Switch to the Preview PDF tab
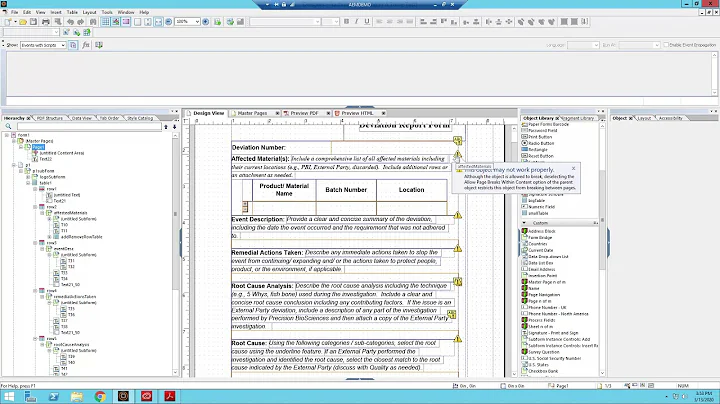 (304, 113)
